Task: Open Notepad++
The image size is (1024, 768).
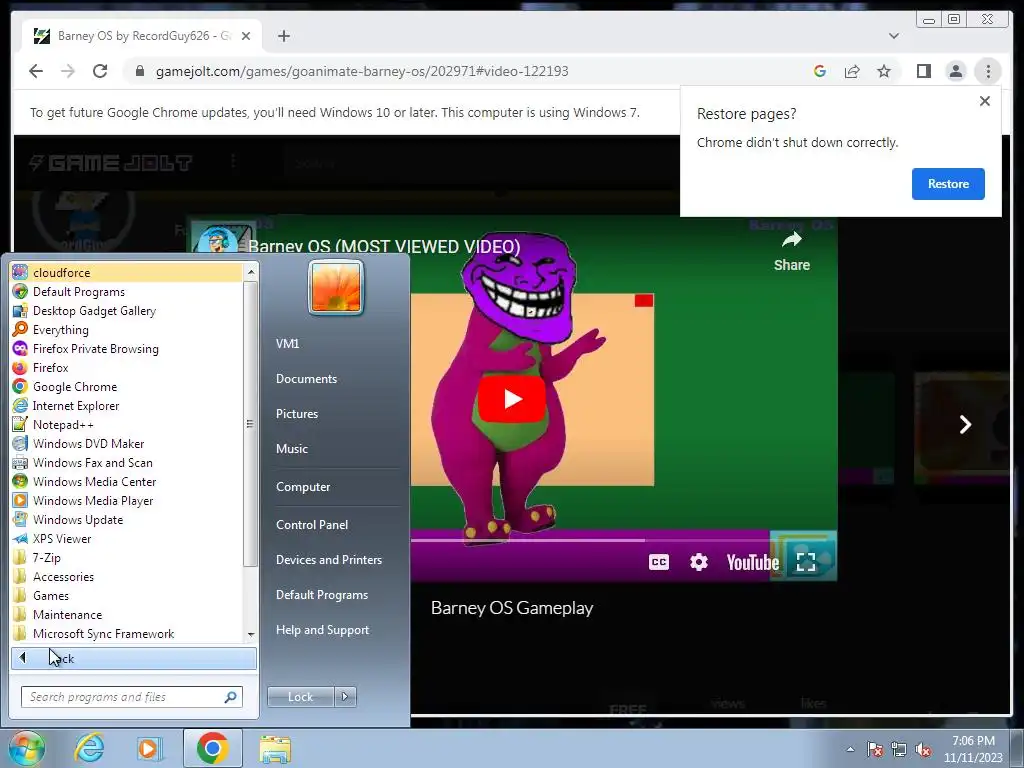Action: pos(126,424)
